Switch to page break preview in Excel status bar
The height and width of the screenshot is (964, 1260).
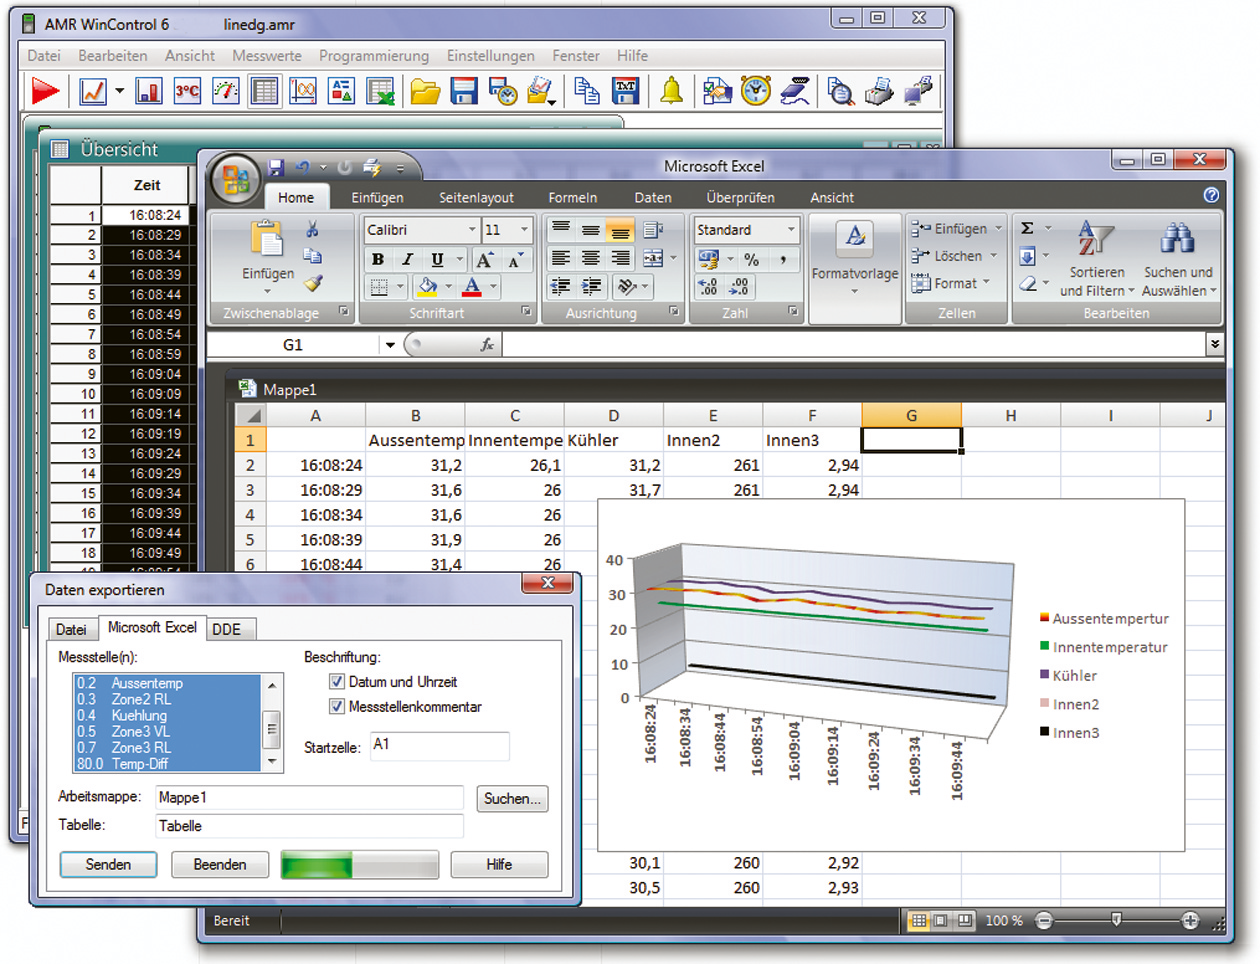pos(964,921)
